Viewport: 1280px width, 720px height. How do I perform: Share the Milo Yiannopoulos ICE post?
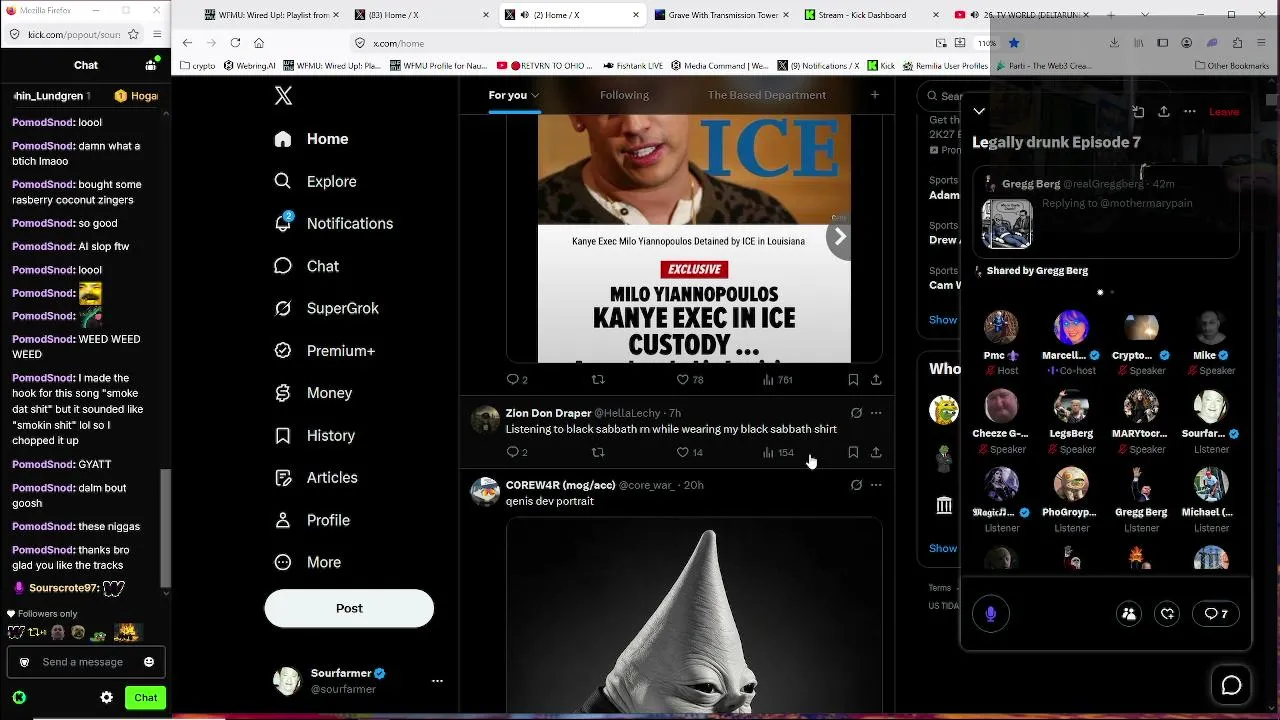pos(876,380)
